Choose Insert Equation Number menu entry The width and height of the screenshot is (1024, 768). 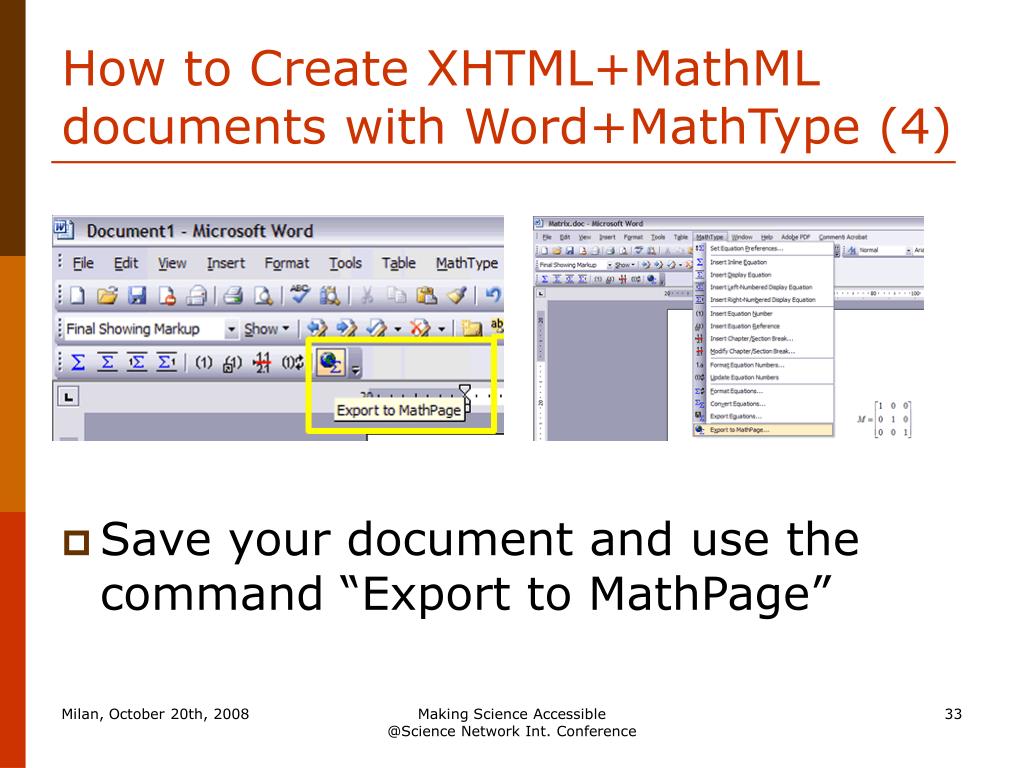coord(763,313)
